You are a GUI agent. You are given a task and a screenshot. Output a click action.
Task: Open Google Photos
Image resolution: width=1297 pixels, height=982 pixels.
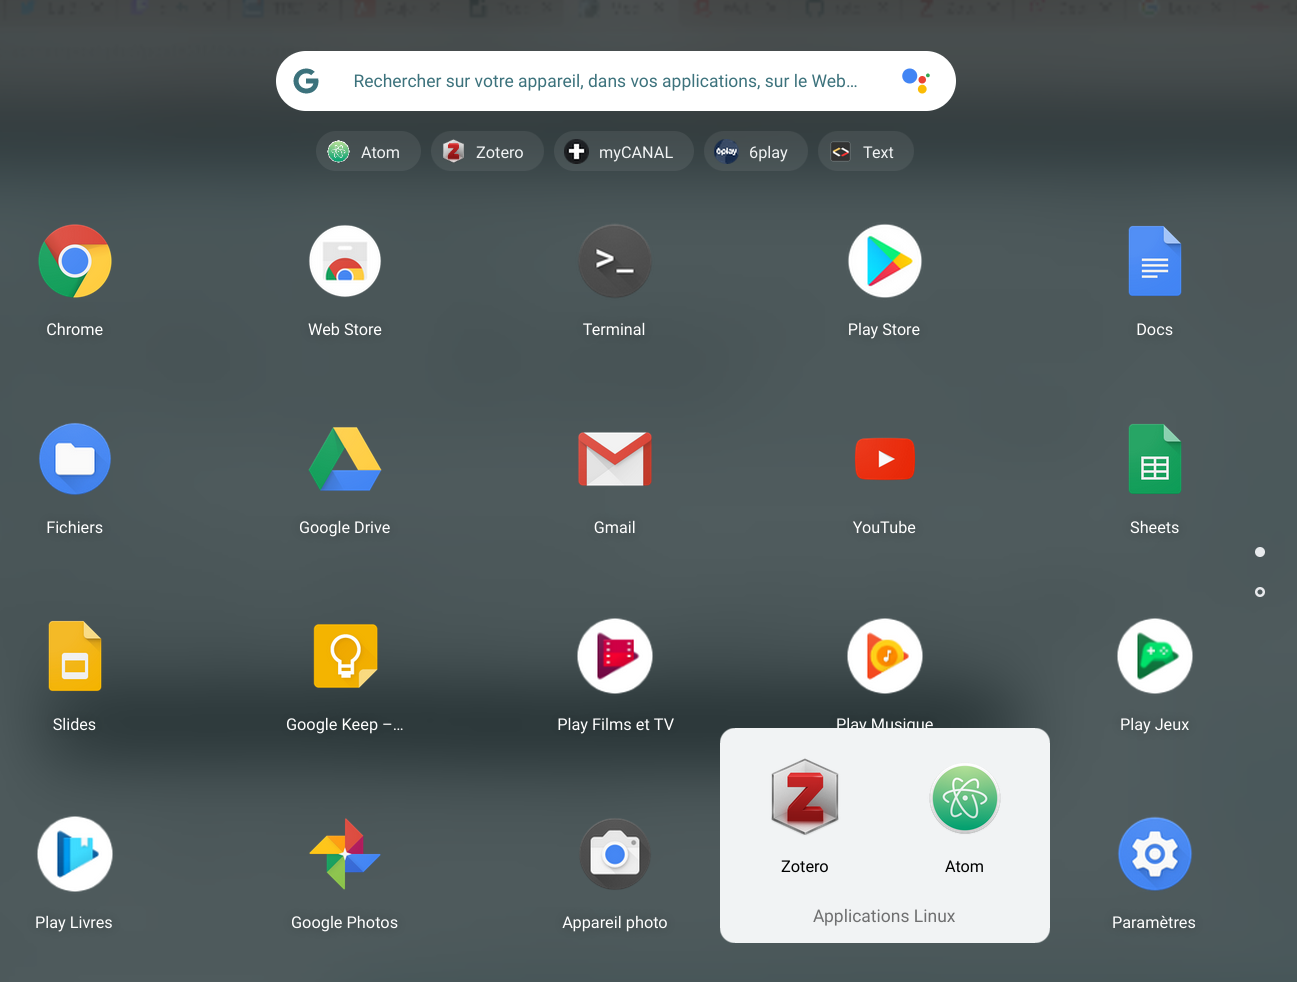(345, 854)
